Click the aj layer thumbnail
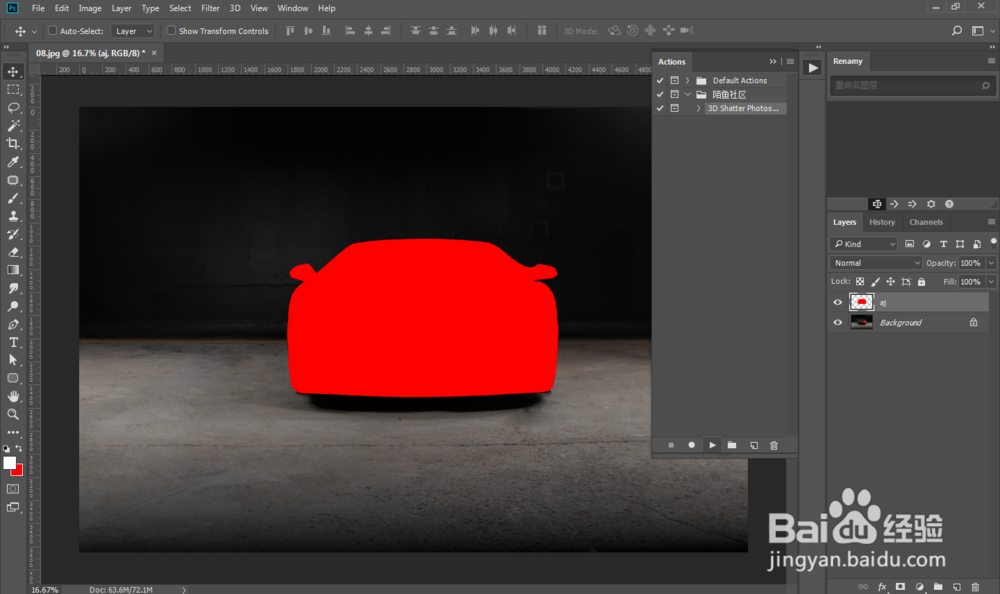 861,301
